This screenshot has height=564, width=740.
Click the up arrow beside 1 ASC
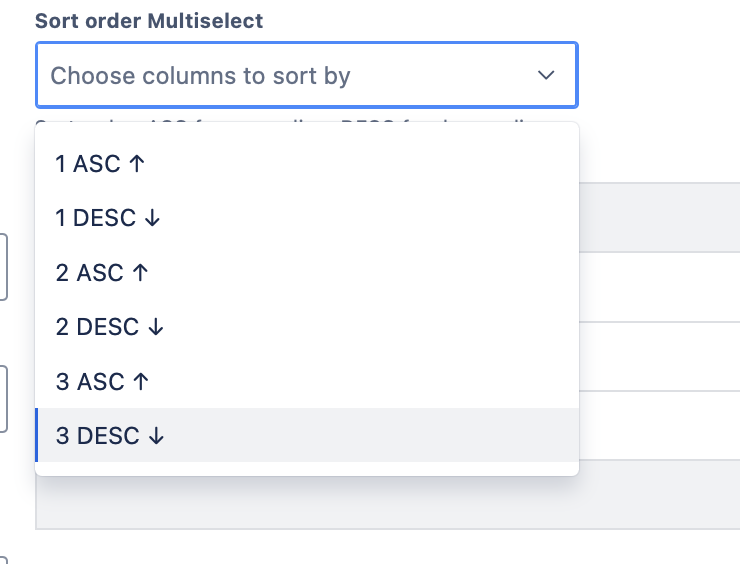(x=138, y=164)
